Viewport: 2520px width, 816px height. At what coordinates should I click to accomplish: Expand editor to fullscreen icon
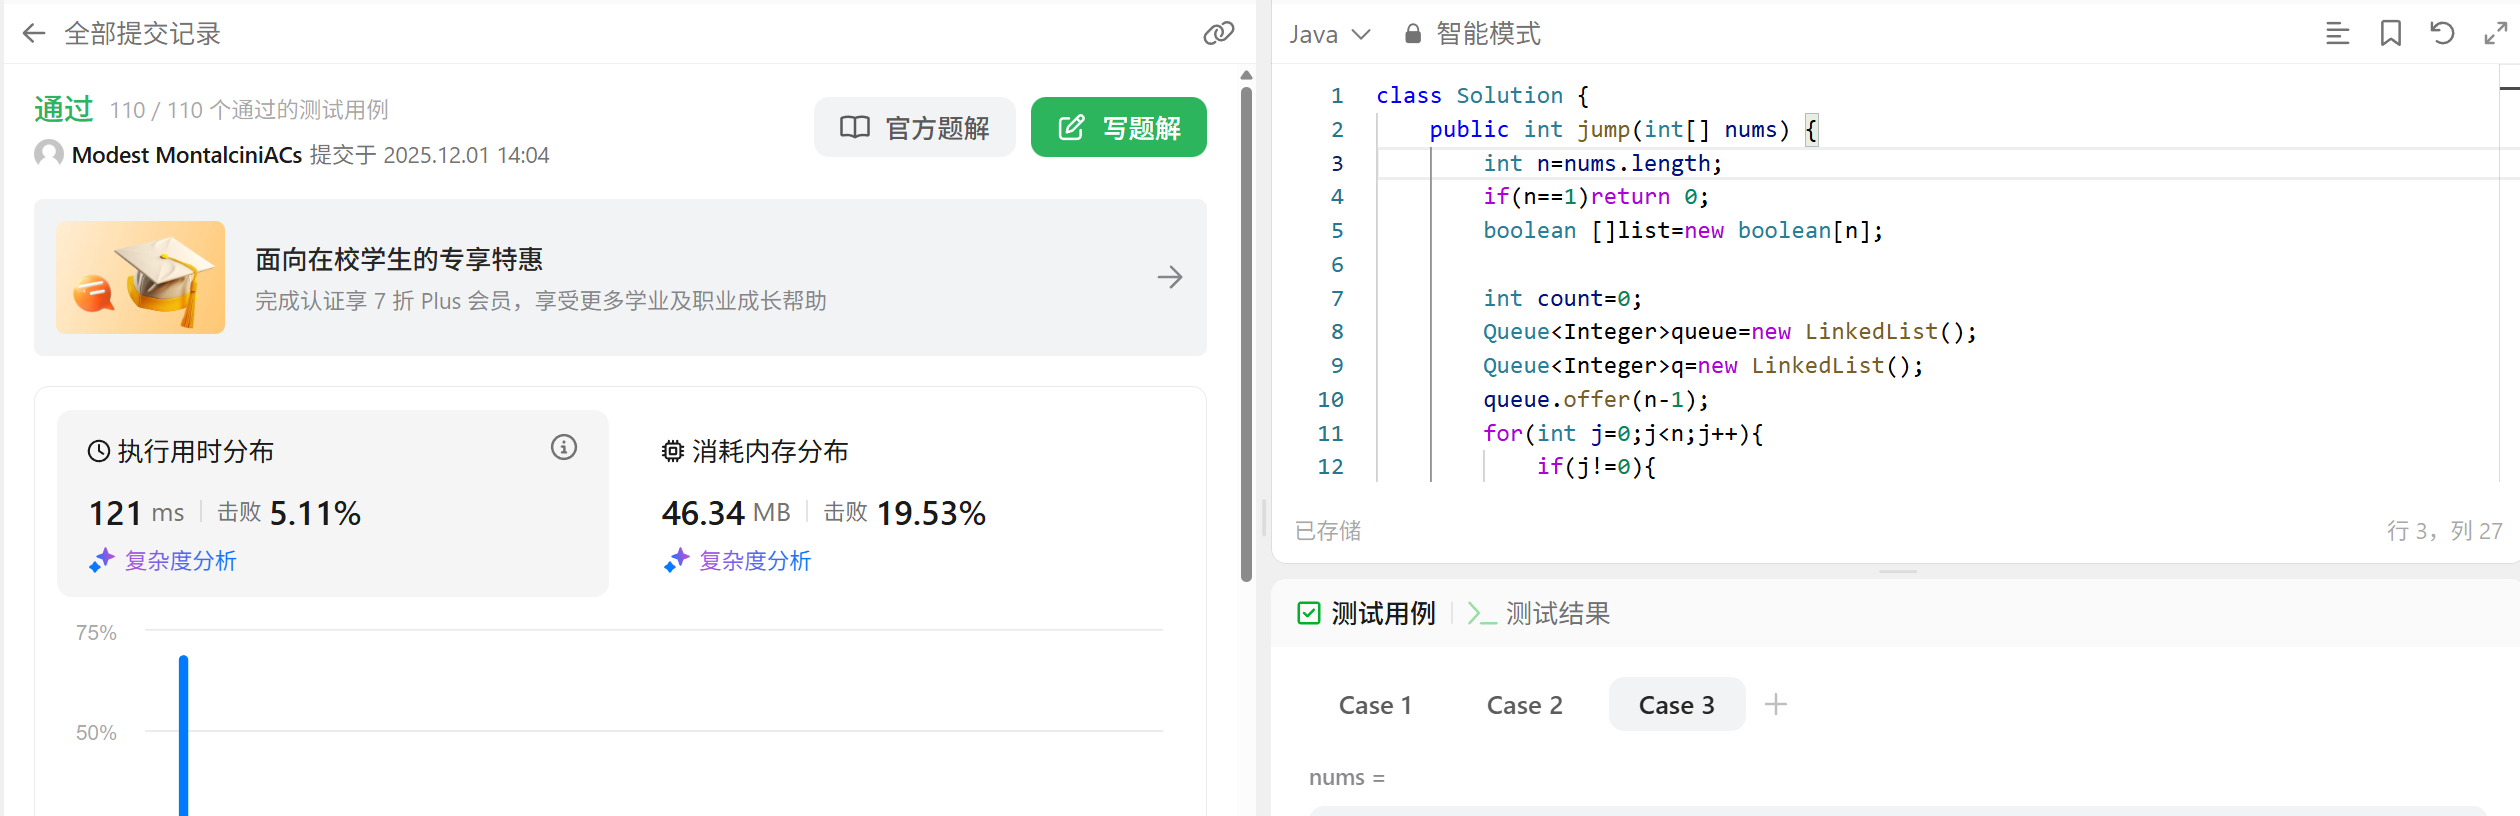coord(2495,34)
